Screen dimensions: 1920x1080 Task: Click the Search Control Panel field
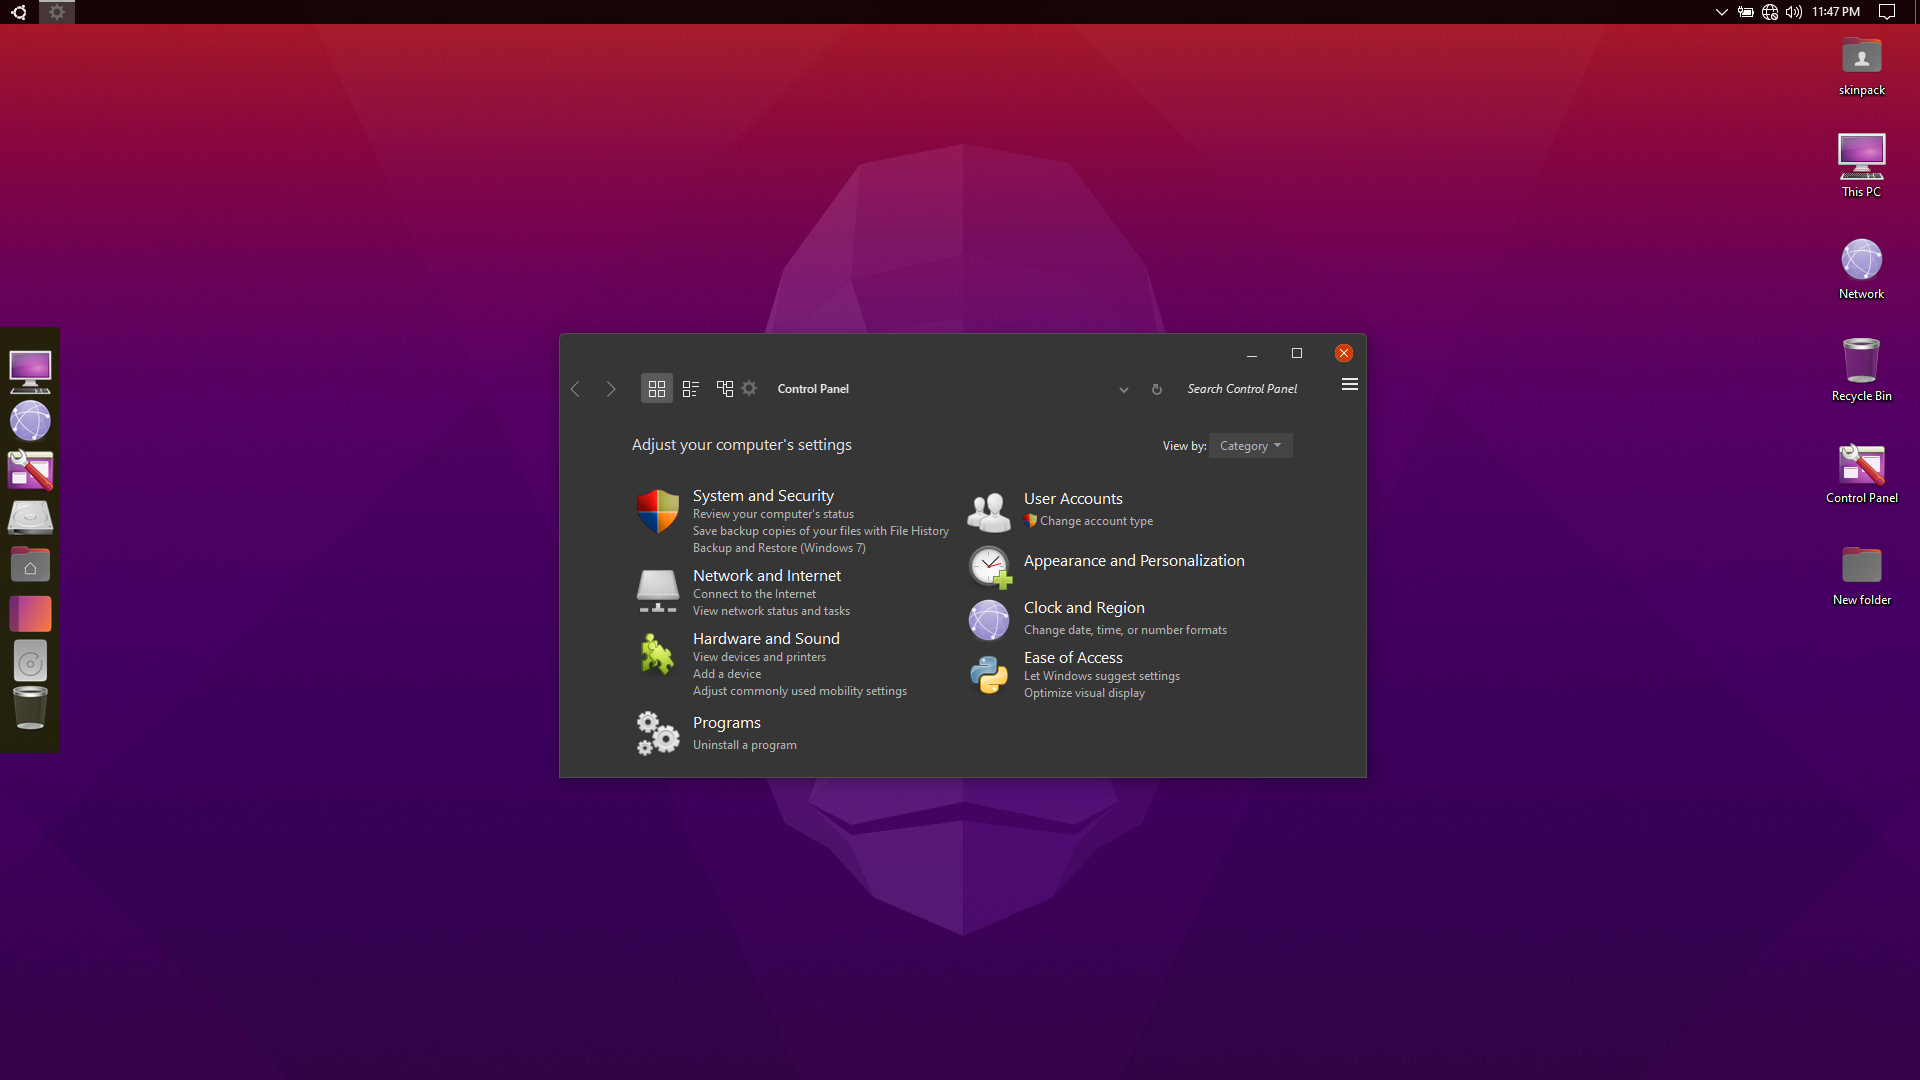(x=1242, y=389)
